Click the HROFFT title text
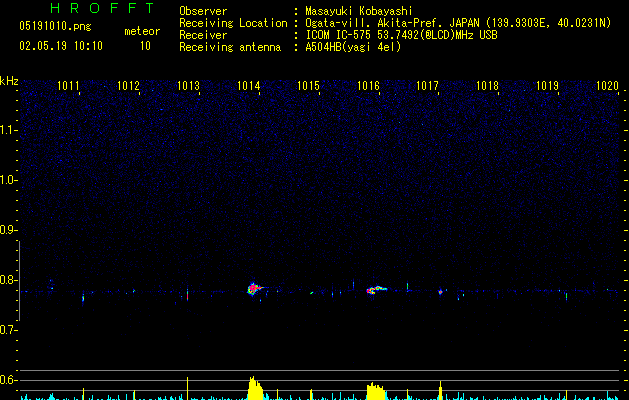This screenshot has width=629, height=400. click(103, 8)
